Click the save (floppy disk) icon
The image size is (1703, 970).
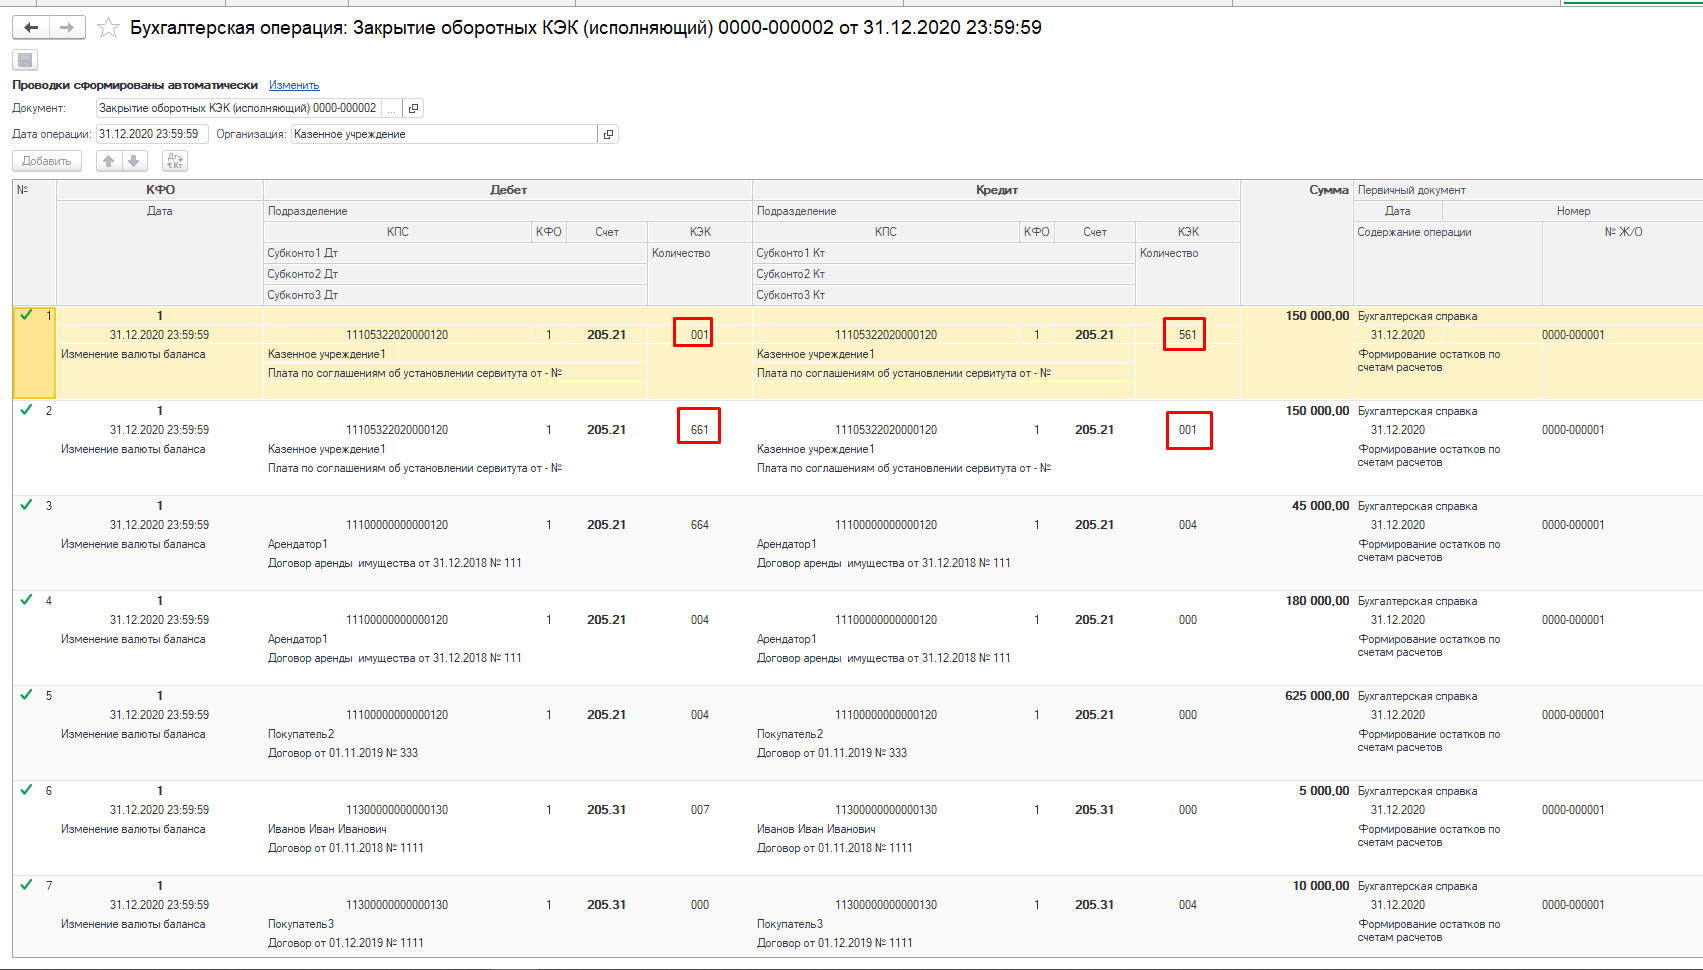(25, 60)
